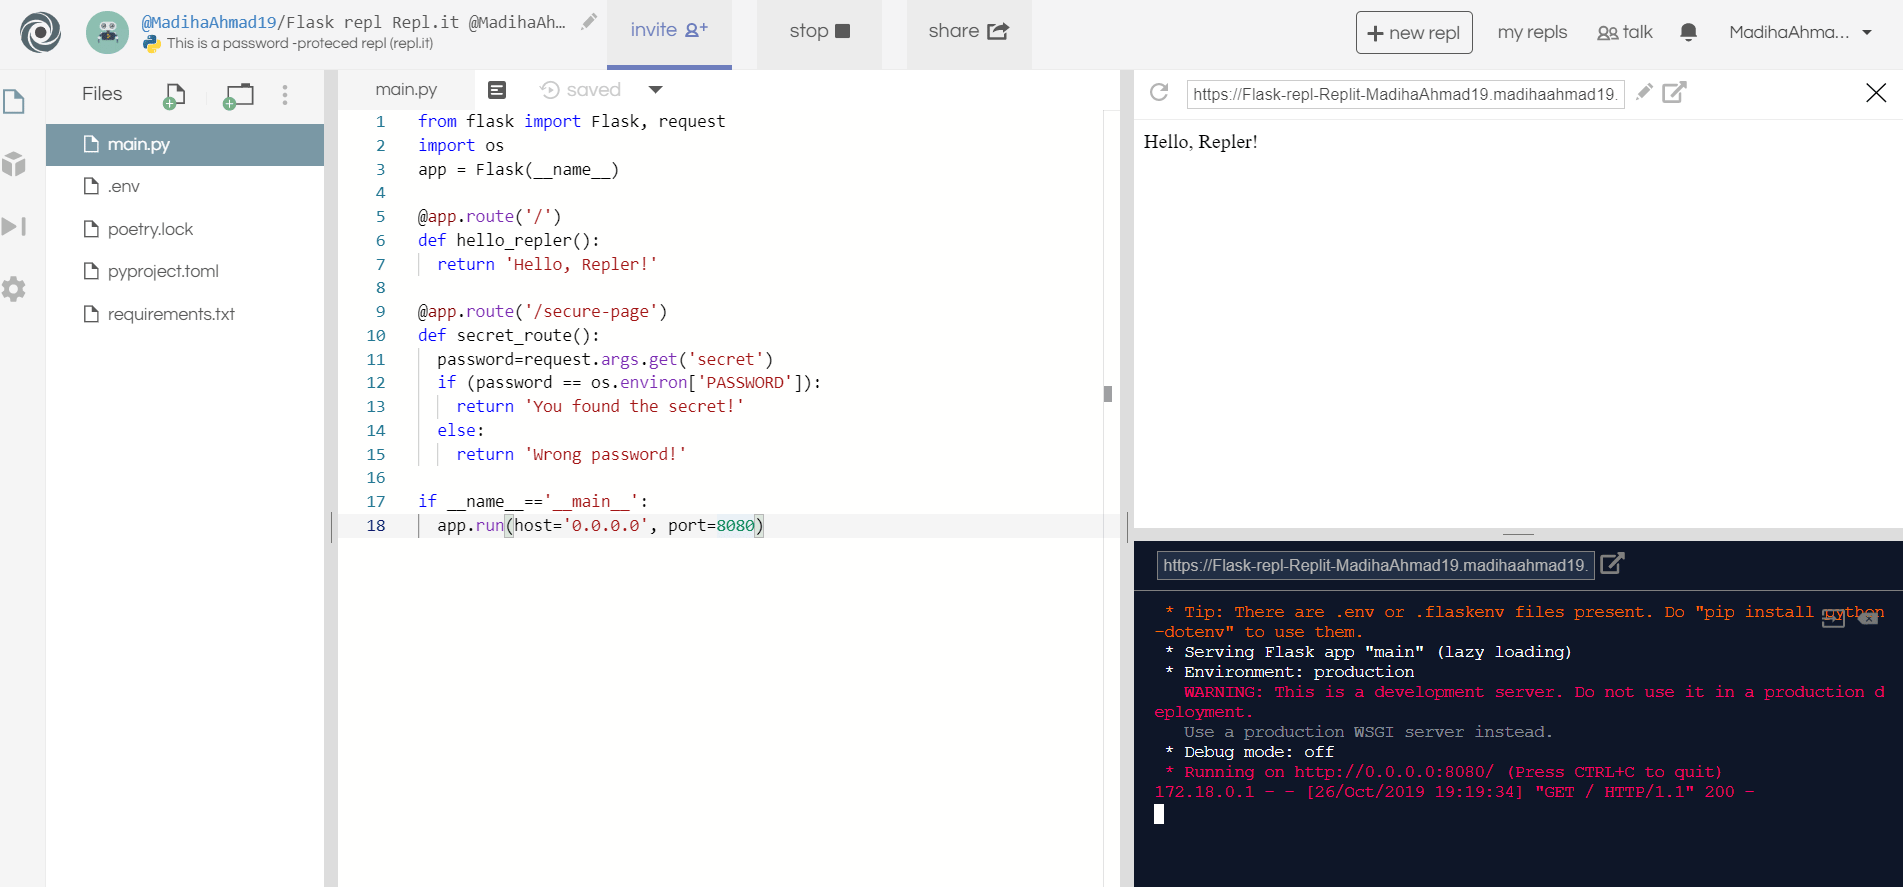Image resolution: width=1903 pixels, height=887 pixels.
Task: Open packages cube icon
Action: click(x=14, y=164)
